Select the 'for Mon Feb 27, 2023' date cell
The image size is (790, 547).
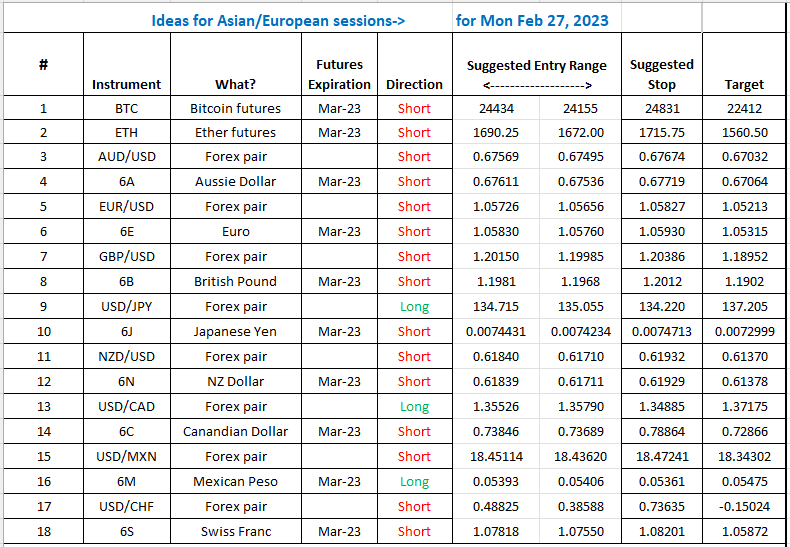[x=532, y=20]
